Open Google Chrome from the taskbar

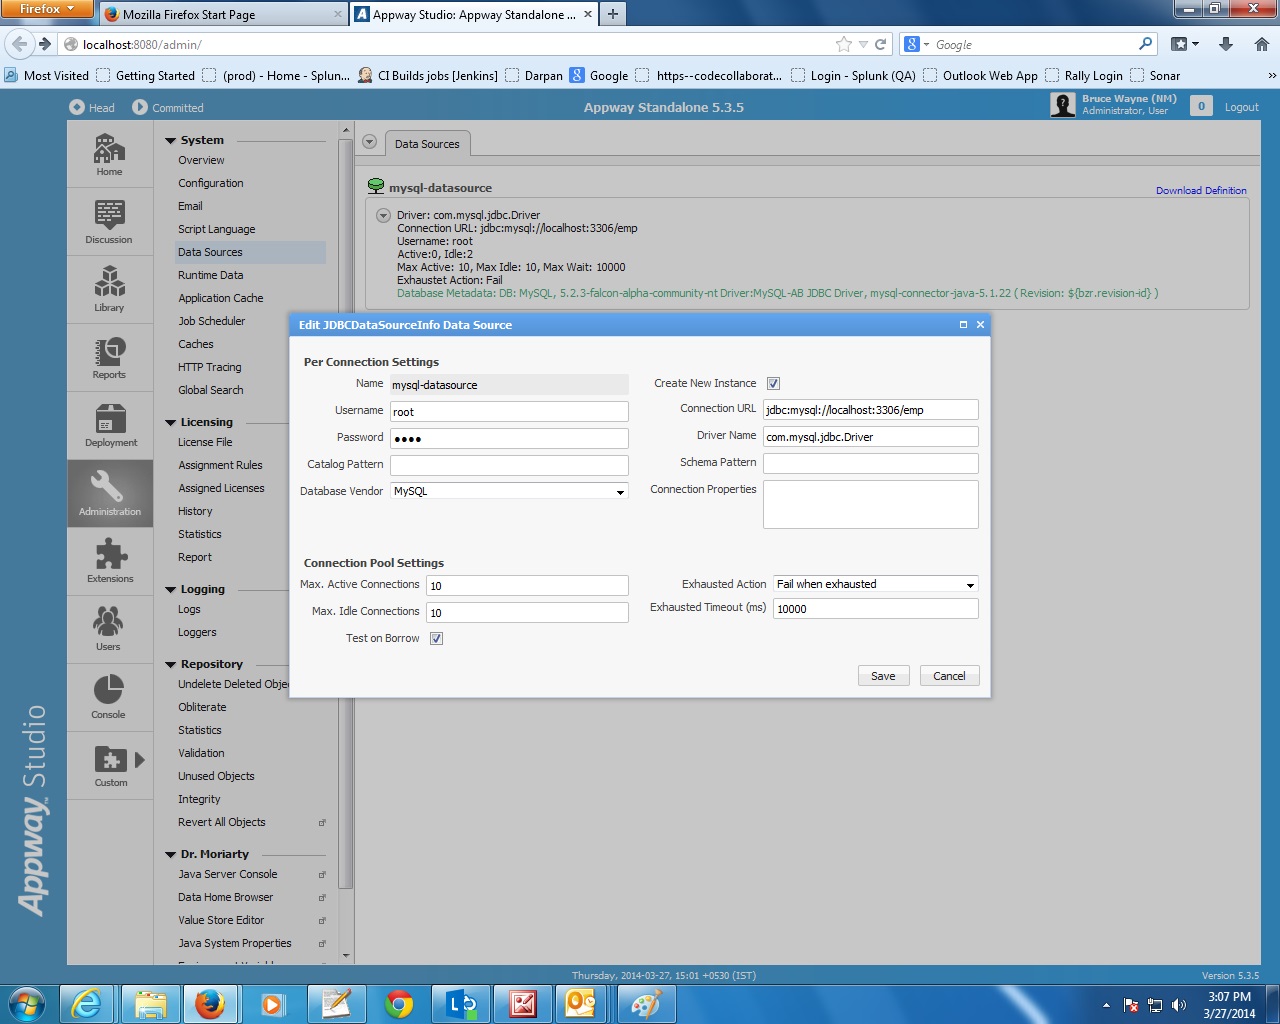point(399,1004)
